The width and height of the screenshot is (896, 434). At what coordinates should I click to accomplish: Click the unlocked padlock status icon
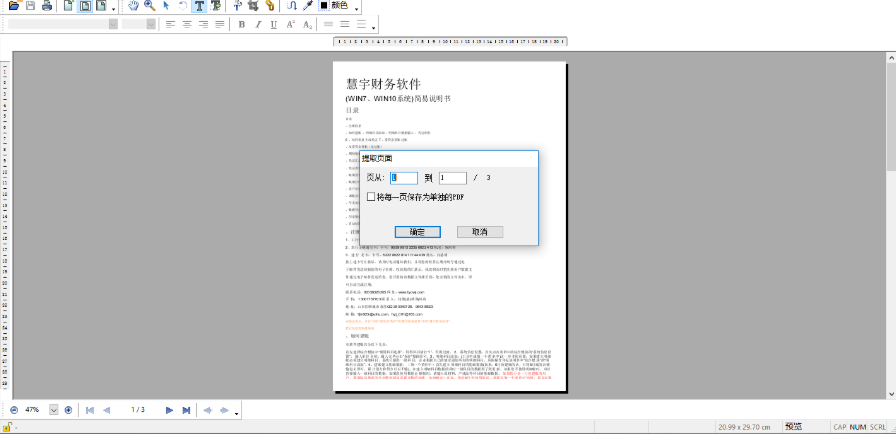[x=6, y=427]
